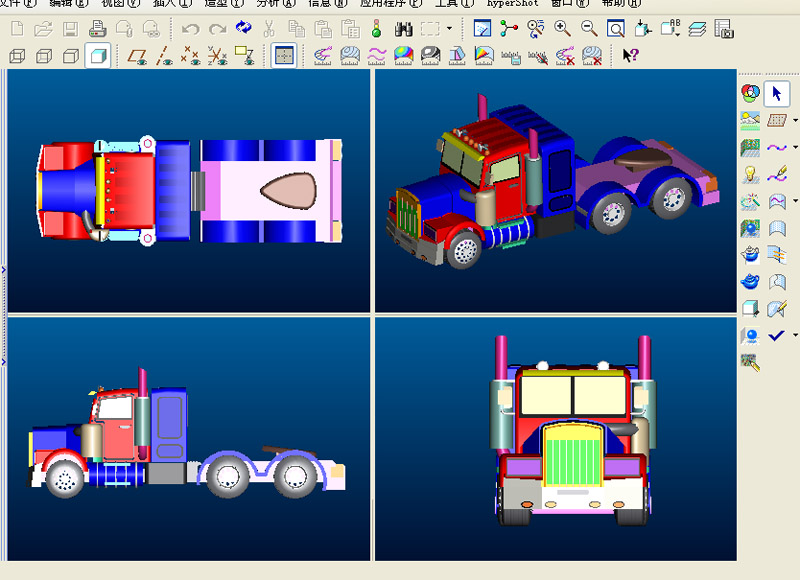Click the front view truck viewport
Screen dimensions: 800x580
[x=556, y=439]
